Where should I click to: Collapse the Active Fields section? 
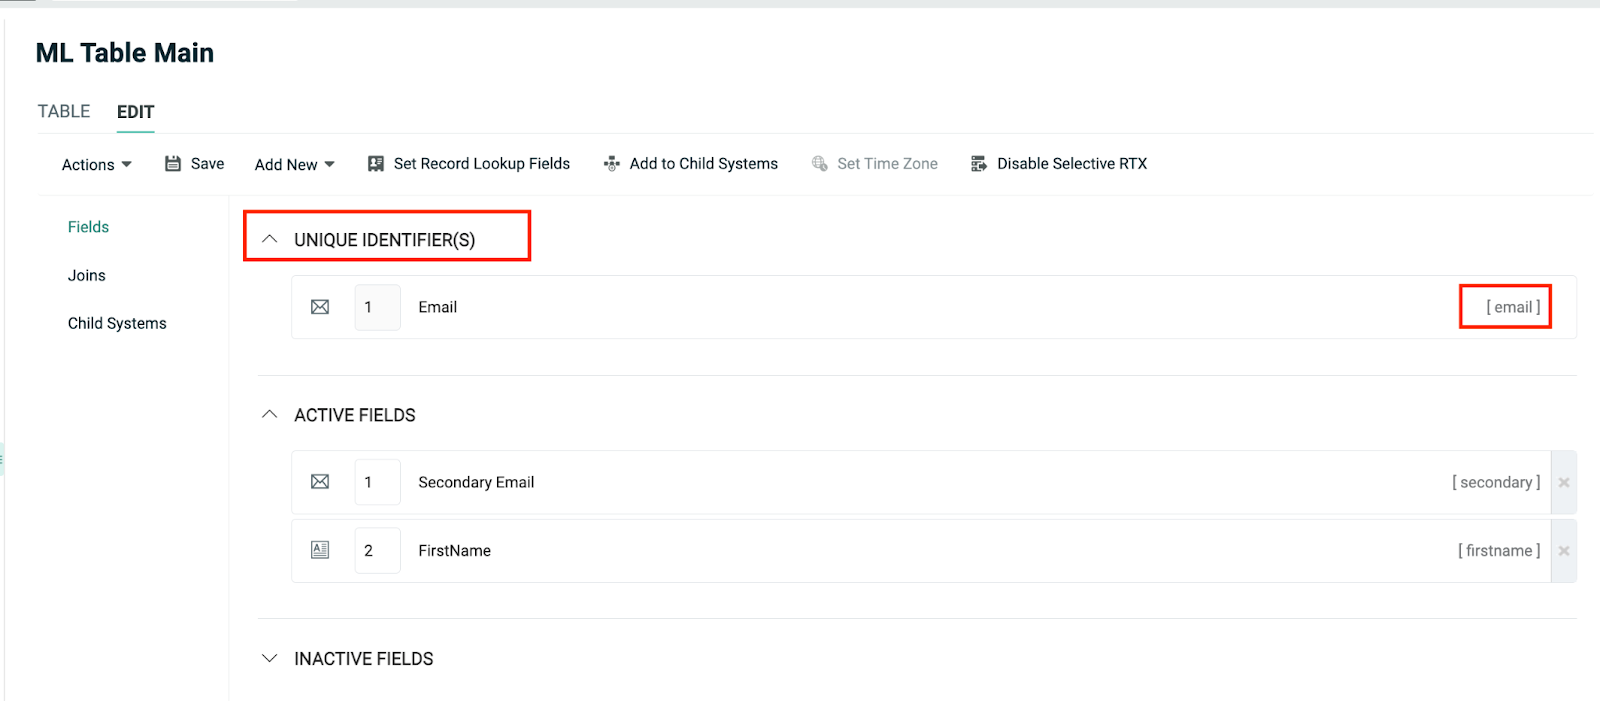(x=269, y=414)
